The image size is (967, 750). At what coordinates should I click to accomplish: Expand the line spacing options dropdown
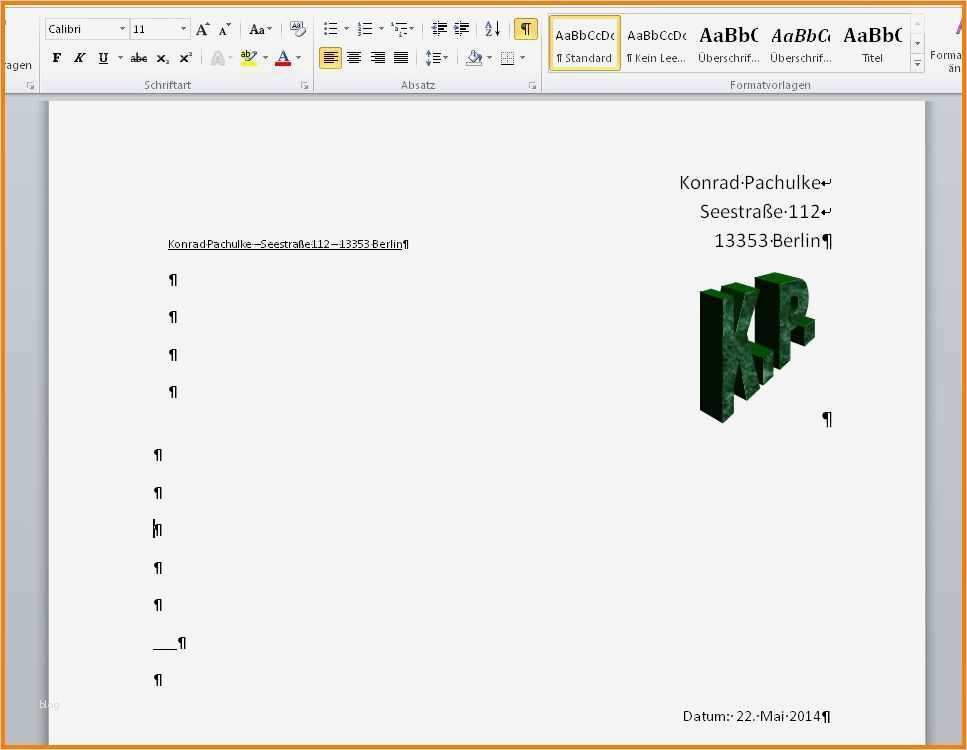pos(444,57)
